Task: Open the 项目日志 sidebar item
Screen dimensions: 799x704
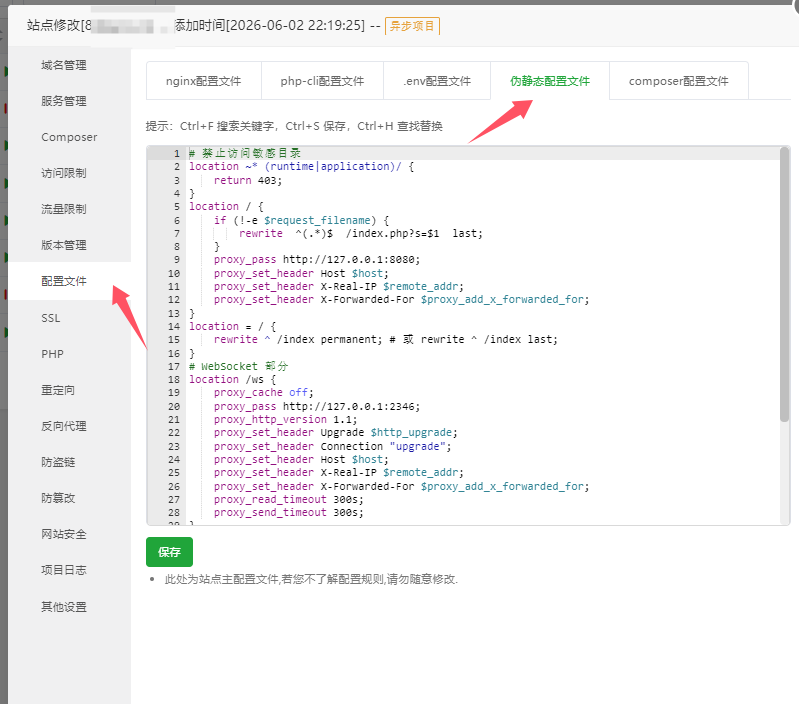Action: click(64, 571)
